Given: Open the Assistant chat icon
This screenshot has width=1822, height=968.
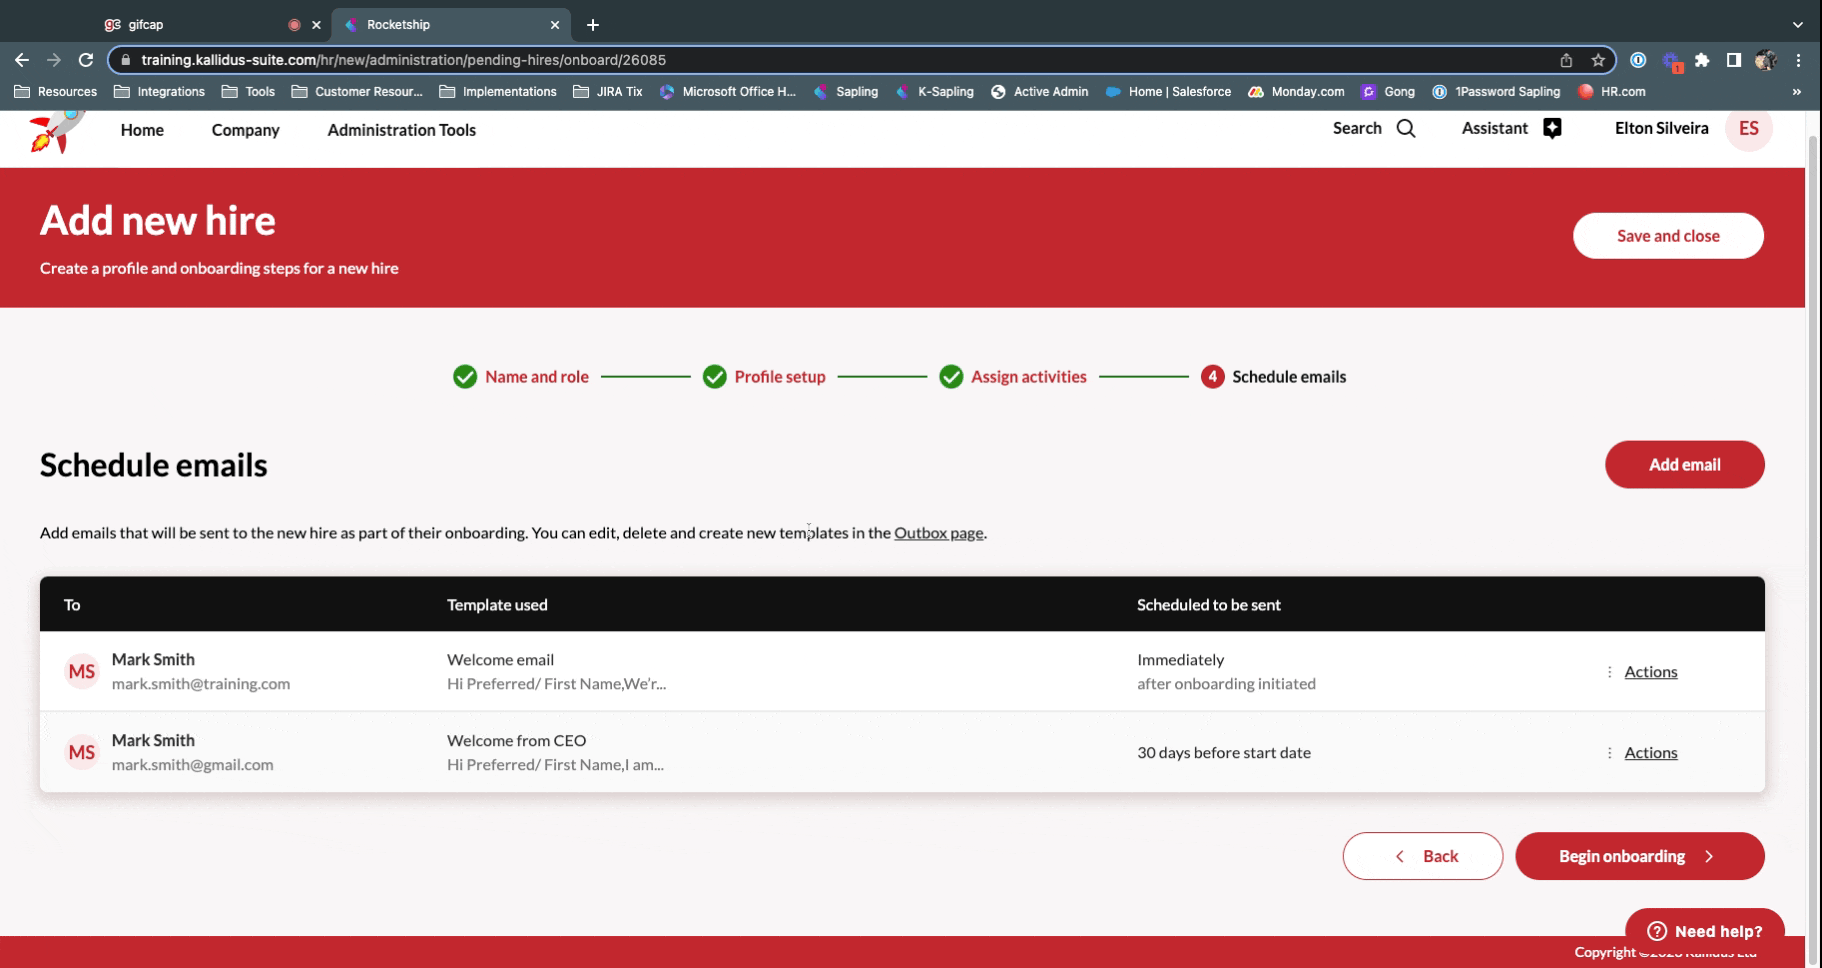Looking at the screenshot, I should point(1551,128).
